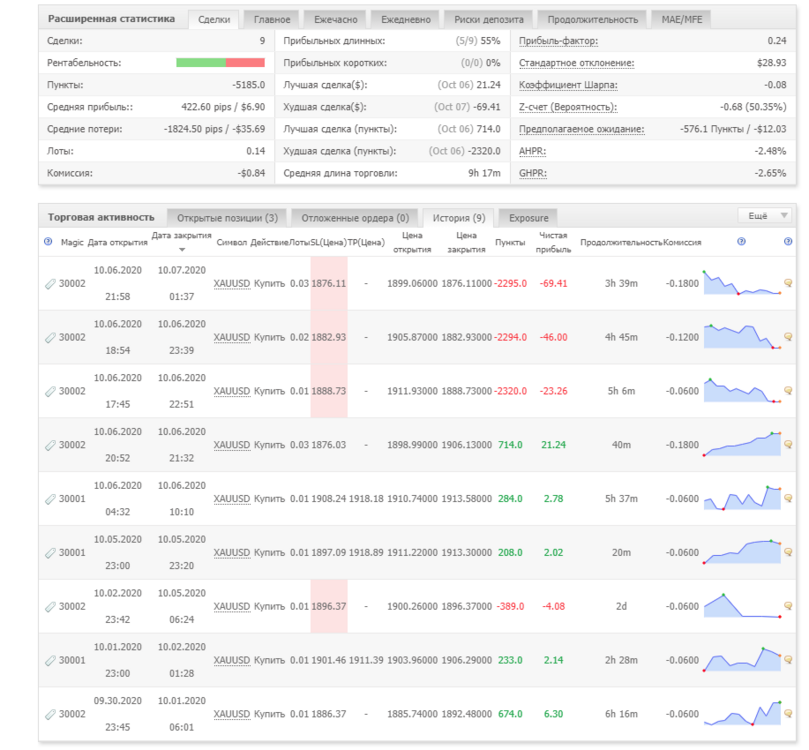Click the green-red Рентабельность bar
The width and height of the screenshot is (809, 750).
click(220, 62)
